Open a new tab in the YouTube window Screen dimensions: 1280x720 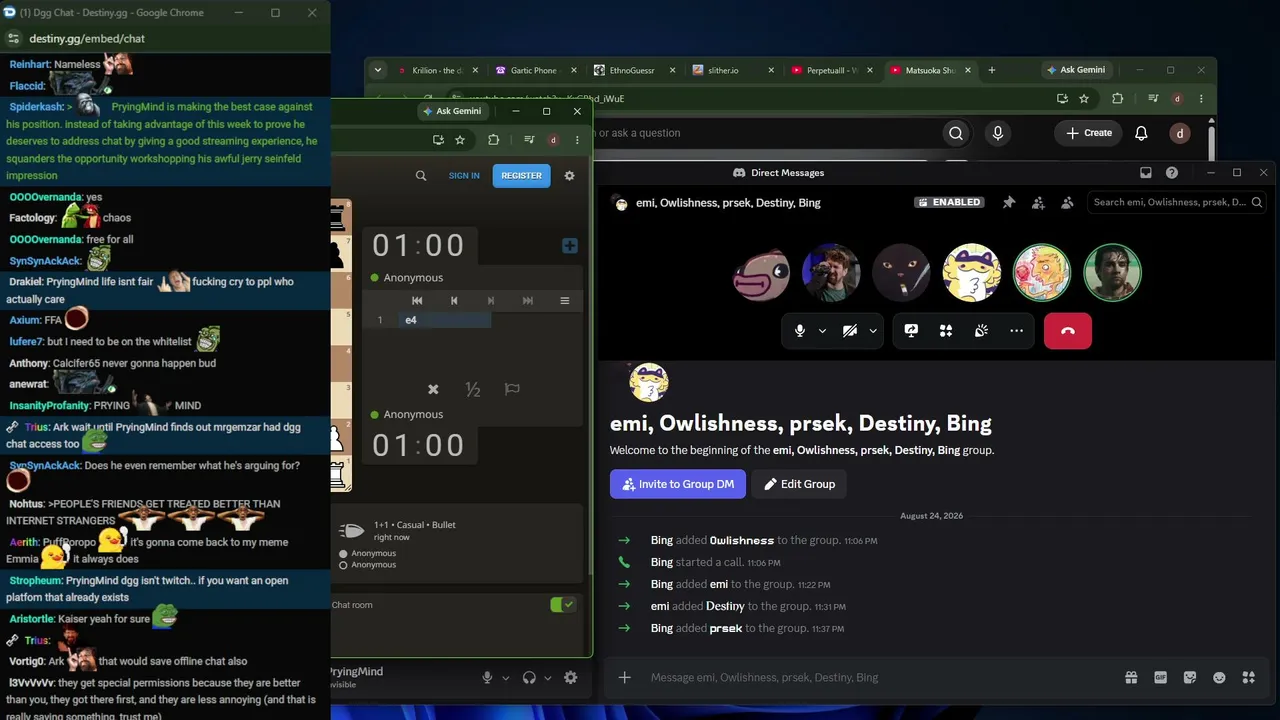[x=992, y=70]
